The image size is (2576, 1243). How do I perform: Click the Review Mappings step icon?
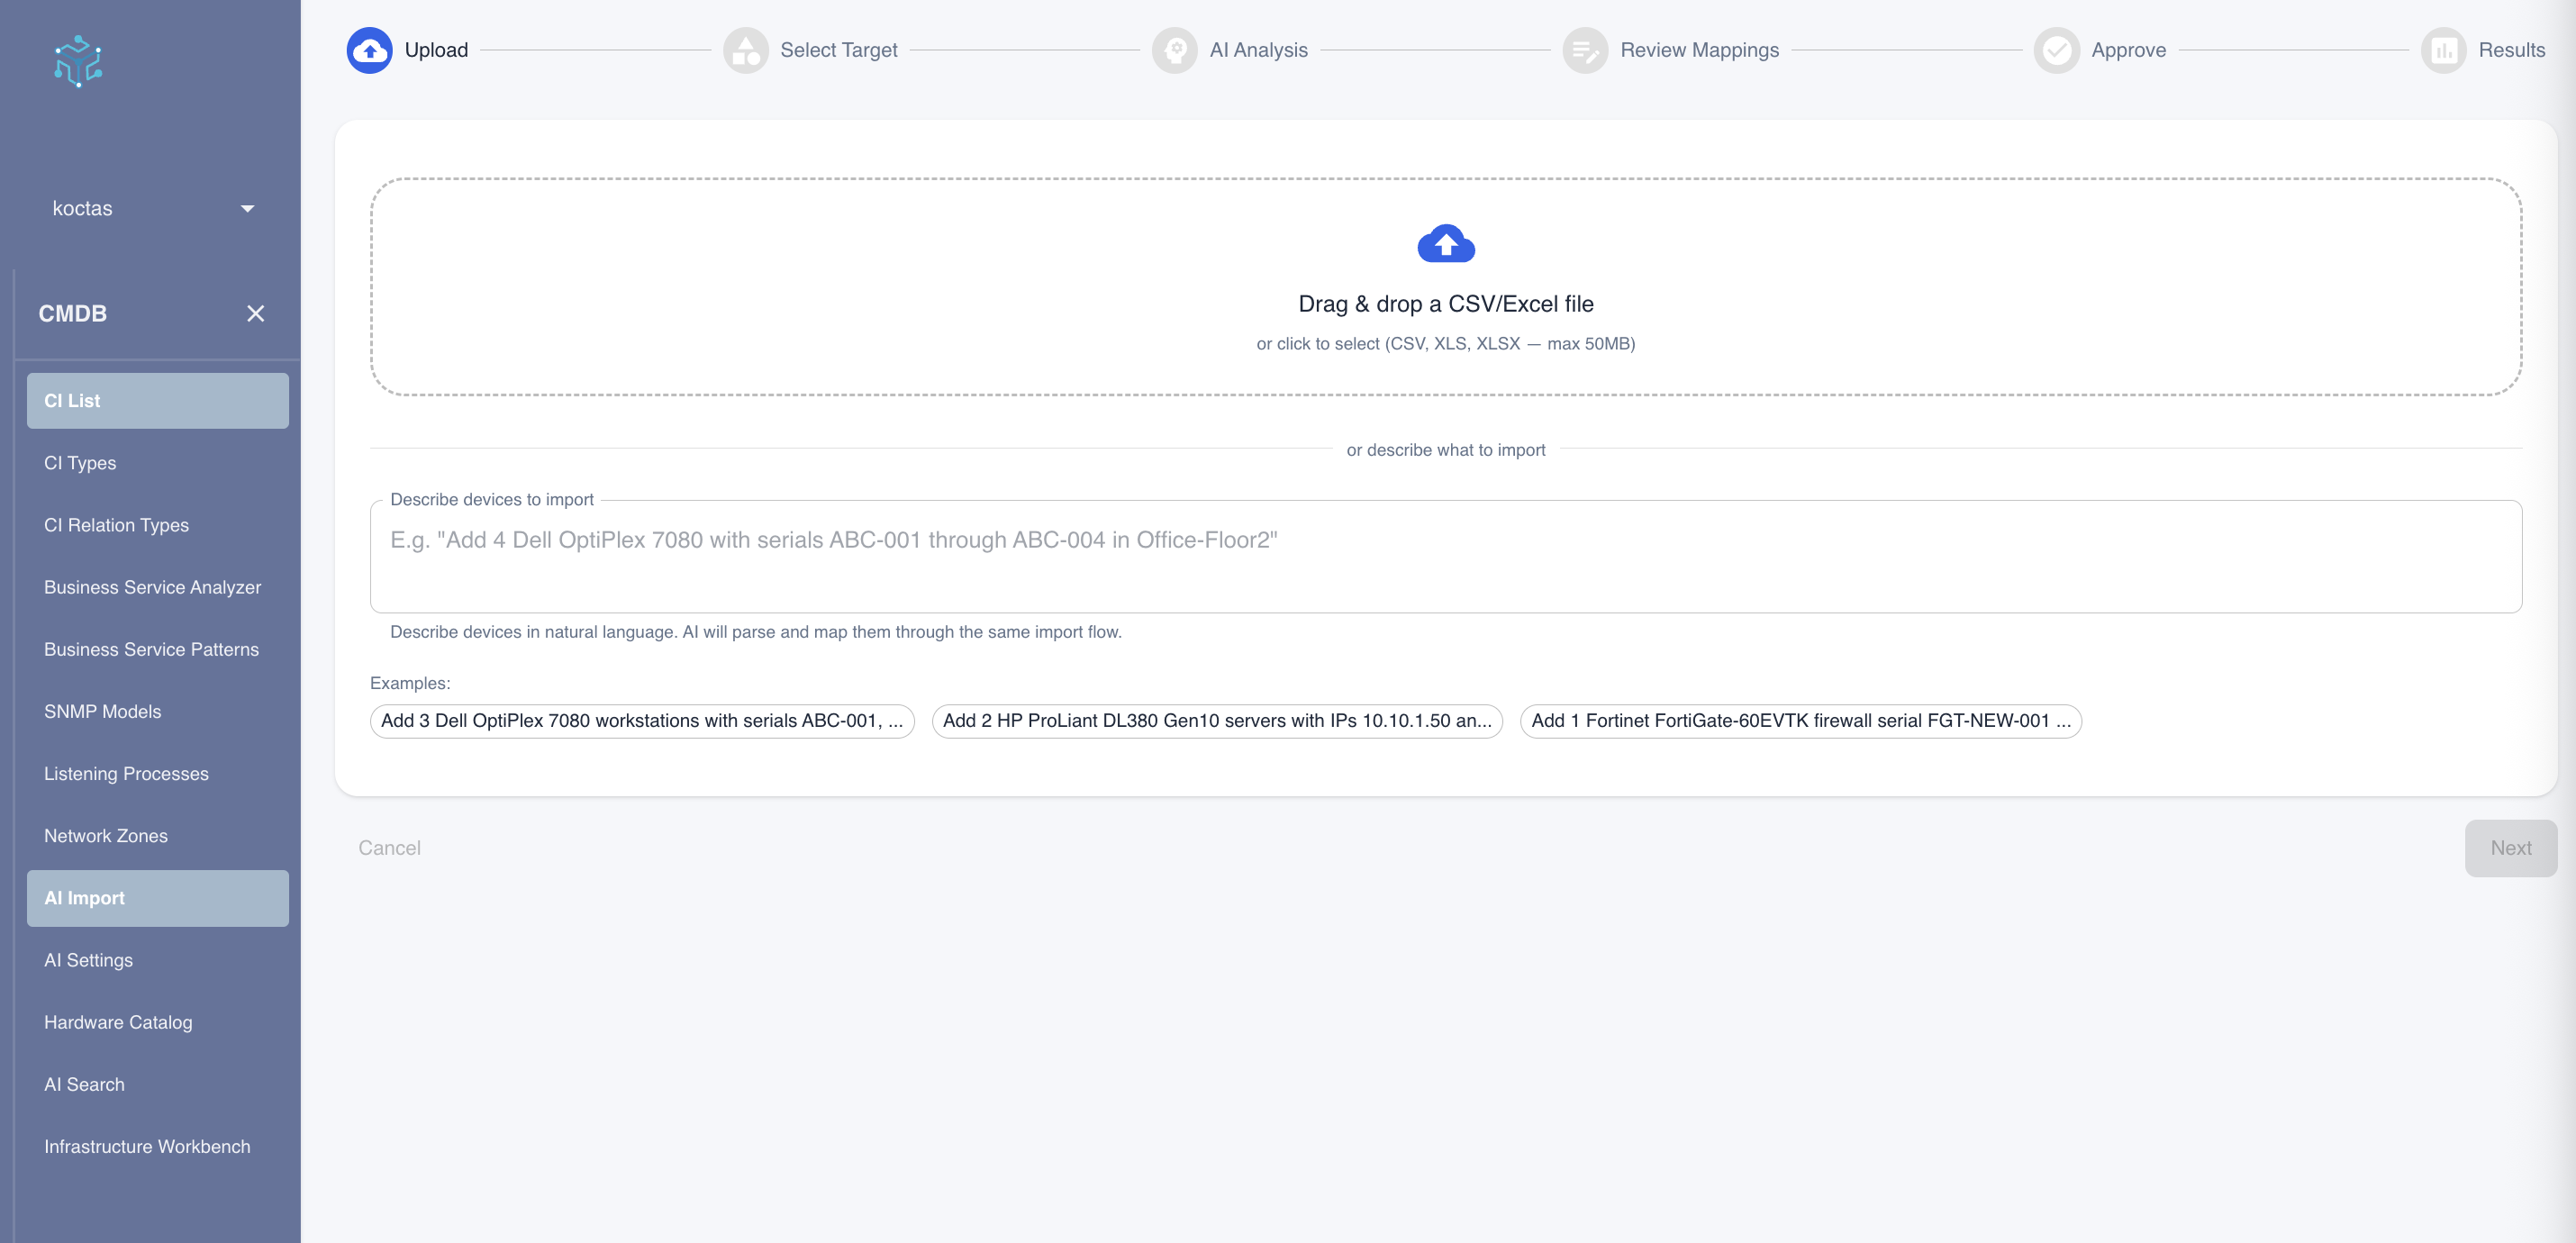1585,50
